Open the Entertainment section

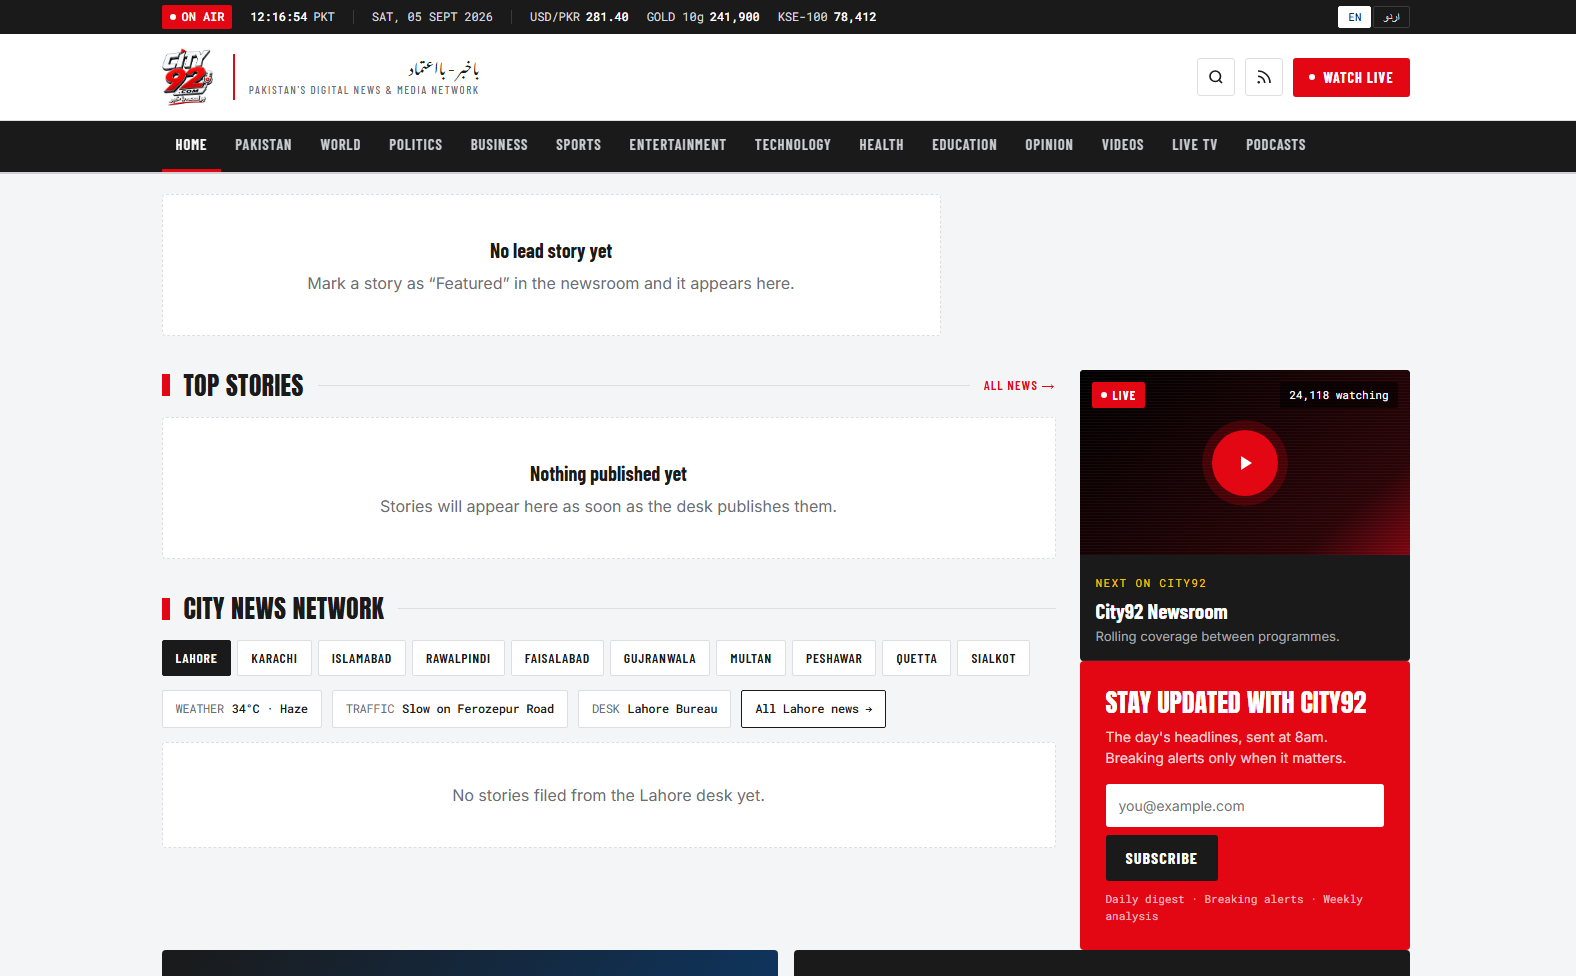coord(677,145)
